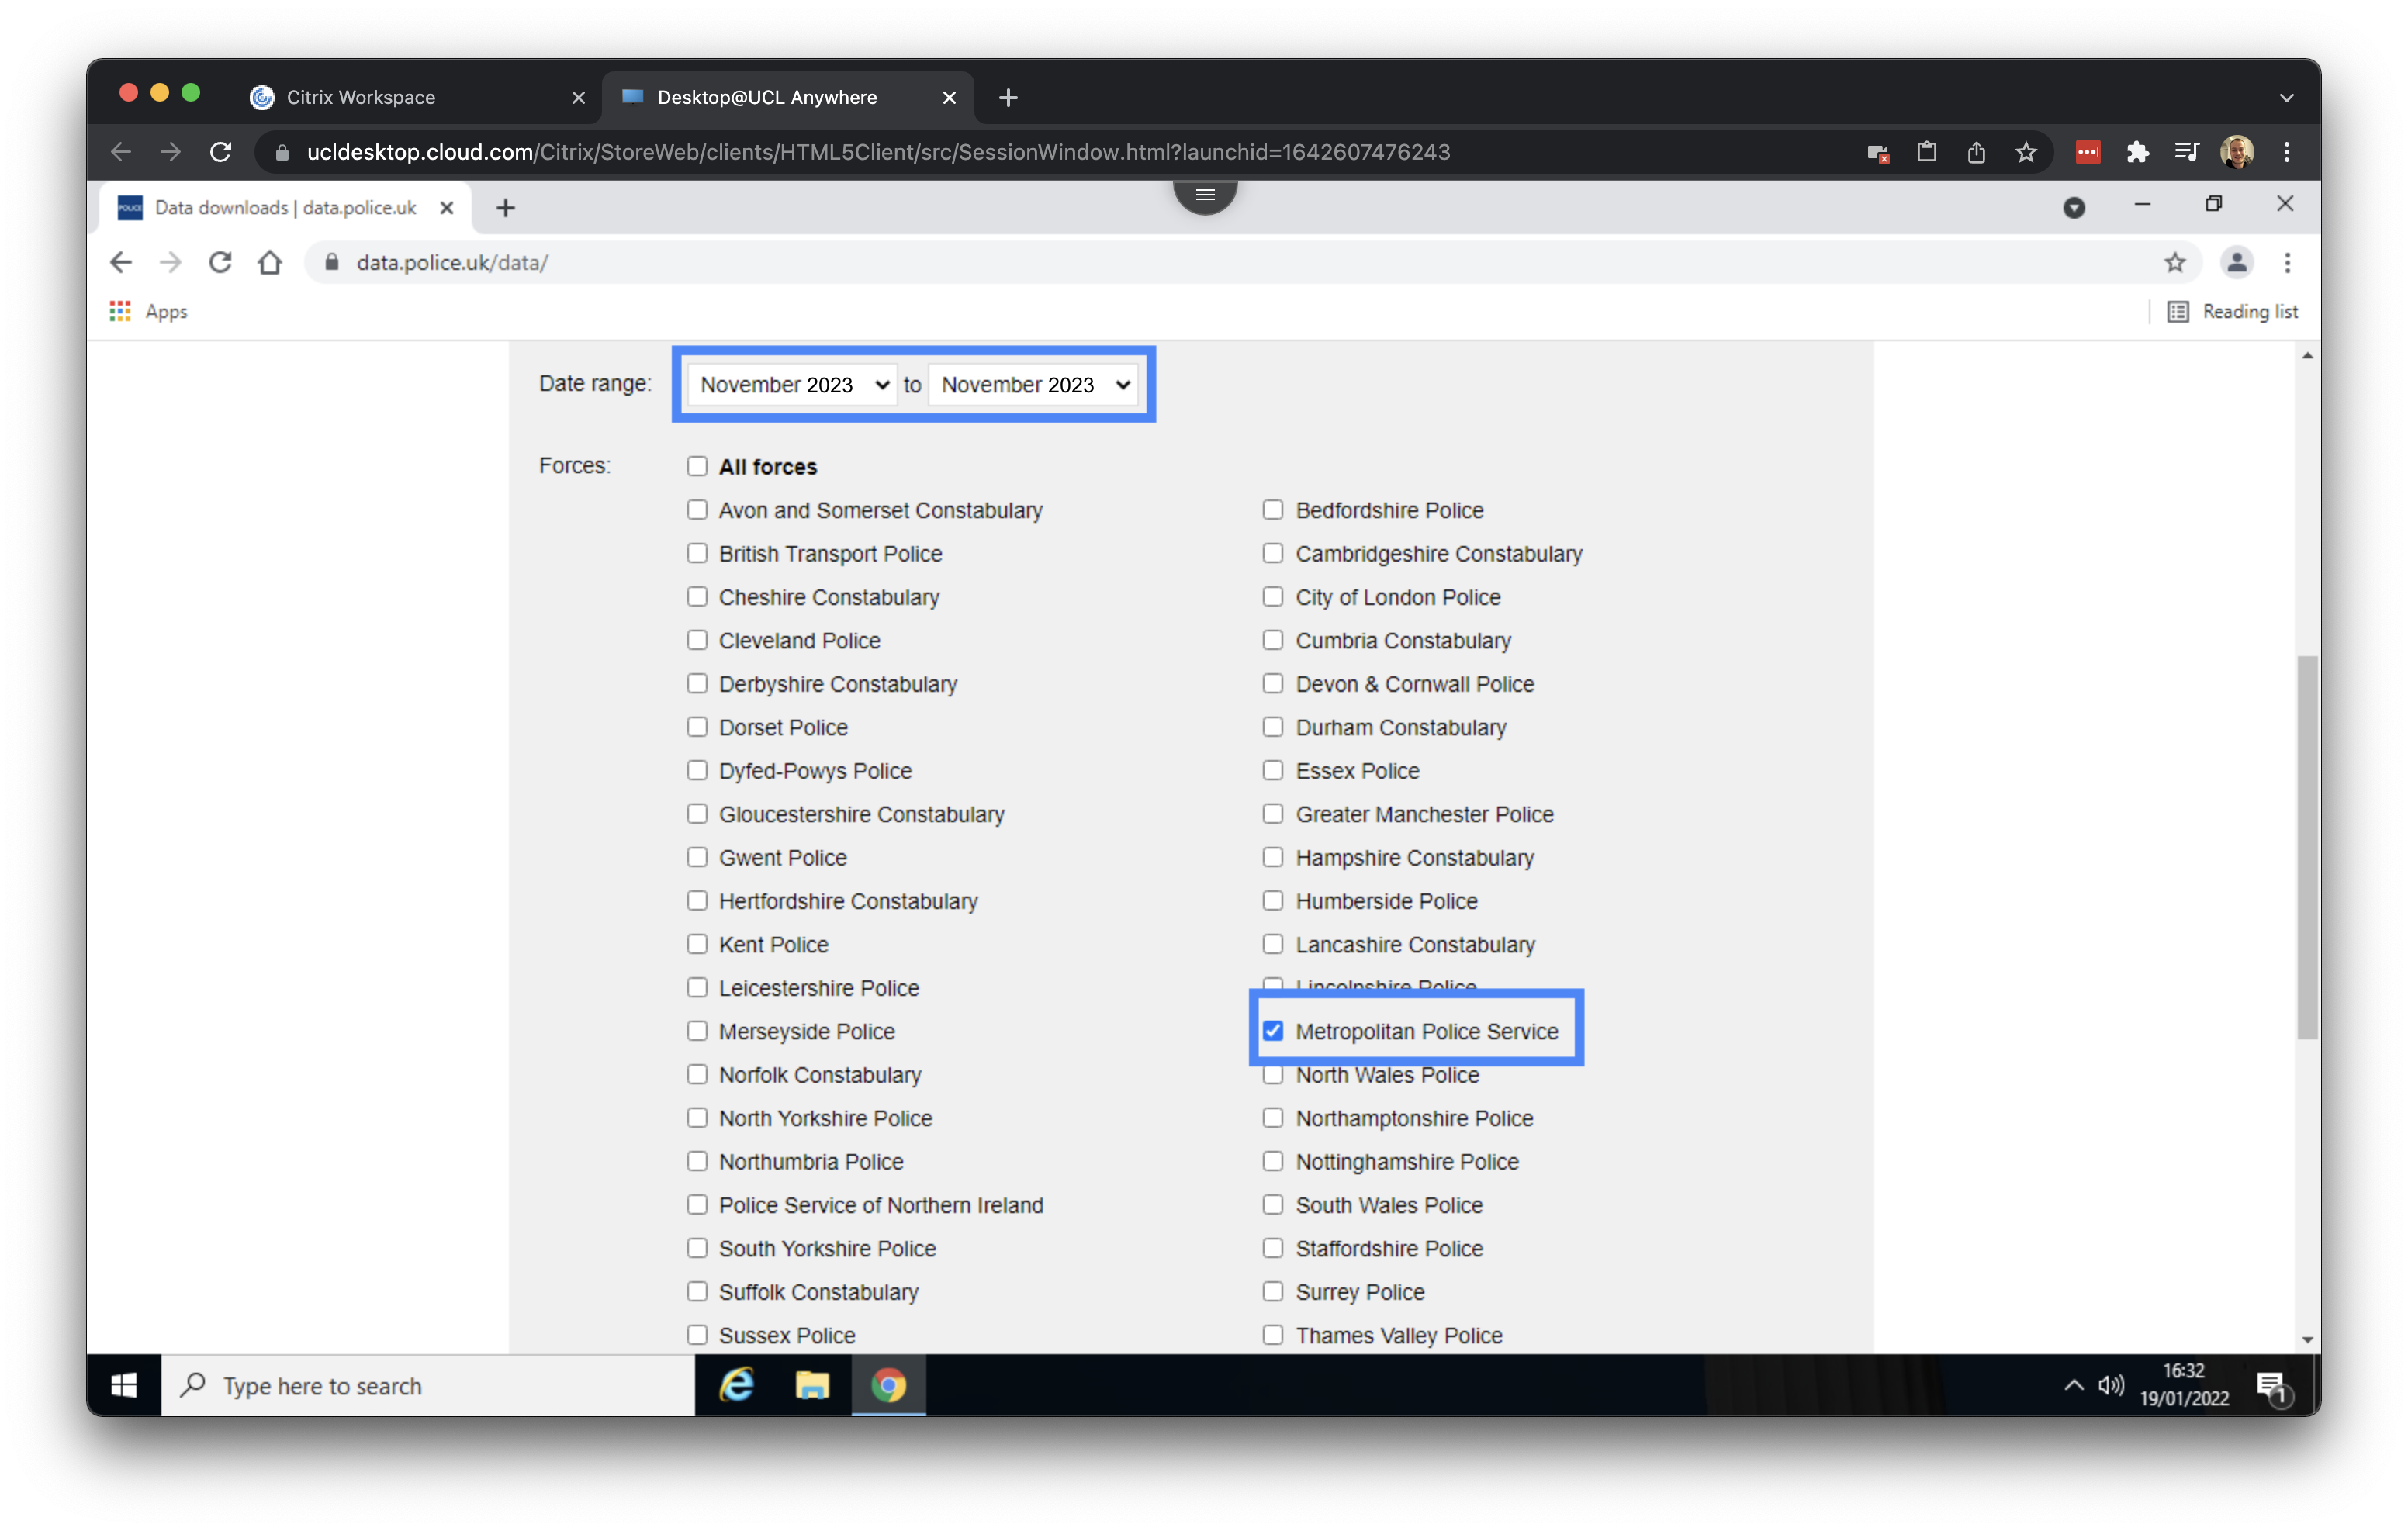
Task: Click the page vertical scrollbar thumb
Action: click(2306, 846)
